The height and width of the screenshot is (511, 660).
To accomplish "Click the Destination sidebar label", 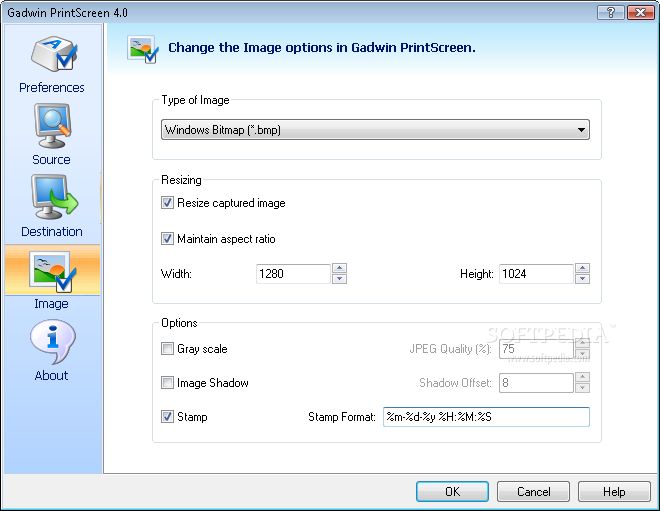I will click(x=52, y=232).
